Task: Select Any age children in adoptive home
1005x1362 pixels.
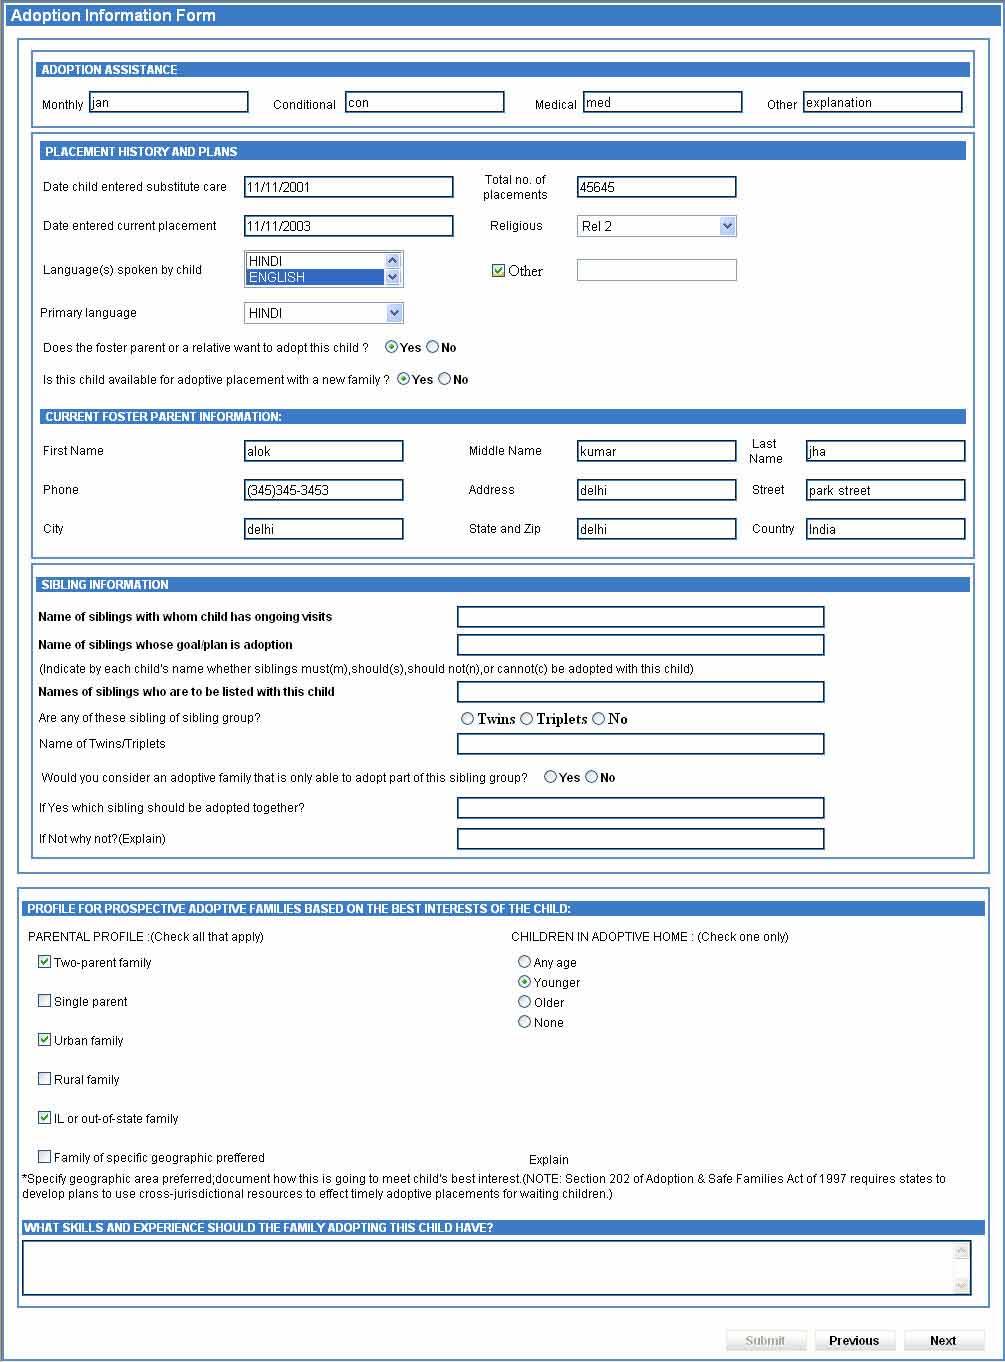Action: [x=524, y=962]
